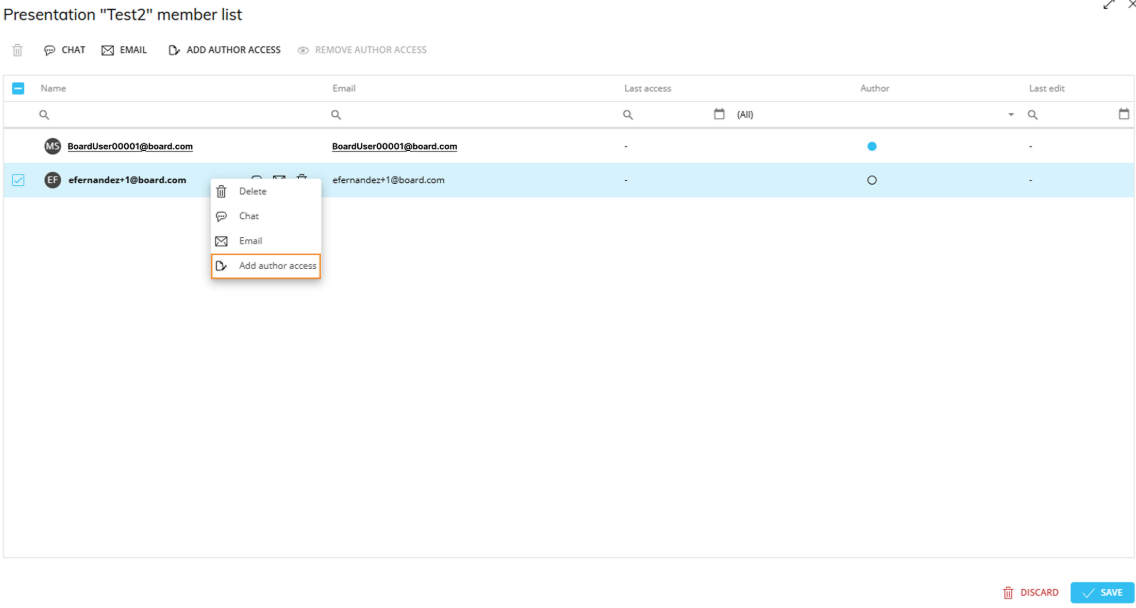Select Add author access in the context menu
Image resolution: width=1136 pixels, height=608 pixels.
point(266,266)
